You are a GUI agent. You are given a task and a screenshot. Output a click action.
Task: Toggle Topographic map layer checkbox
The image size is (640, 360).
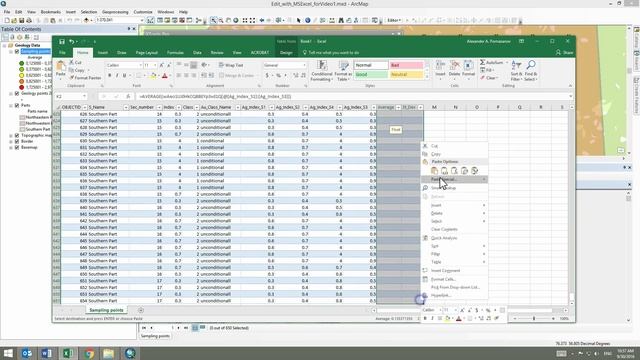[x=17, y=135]
